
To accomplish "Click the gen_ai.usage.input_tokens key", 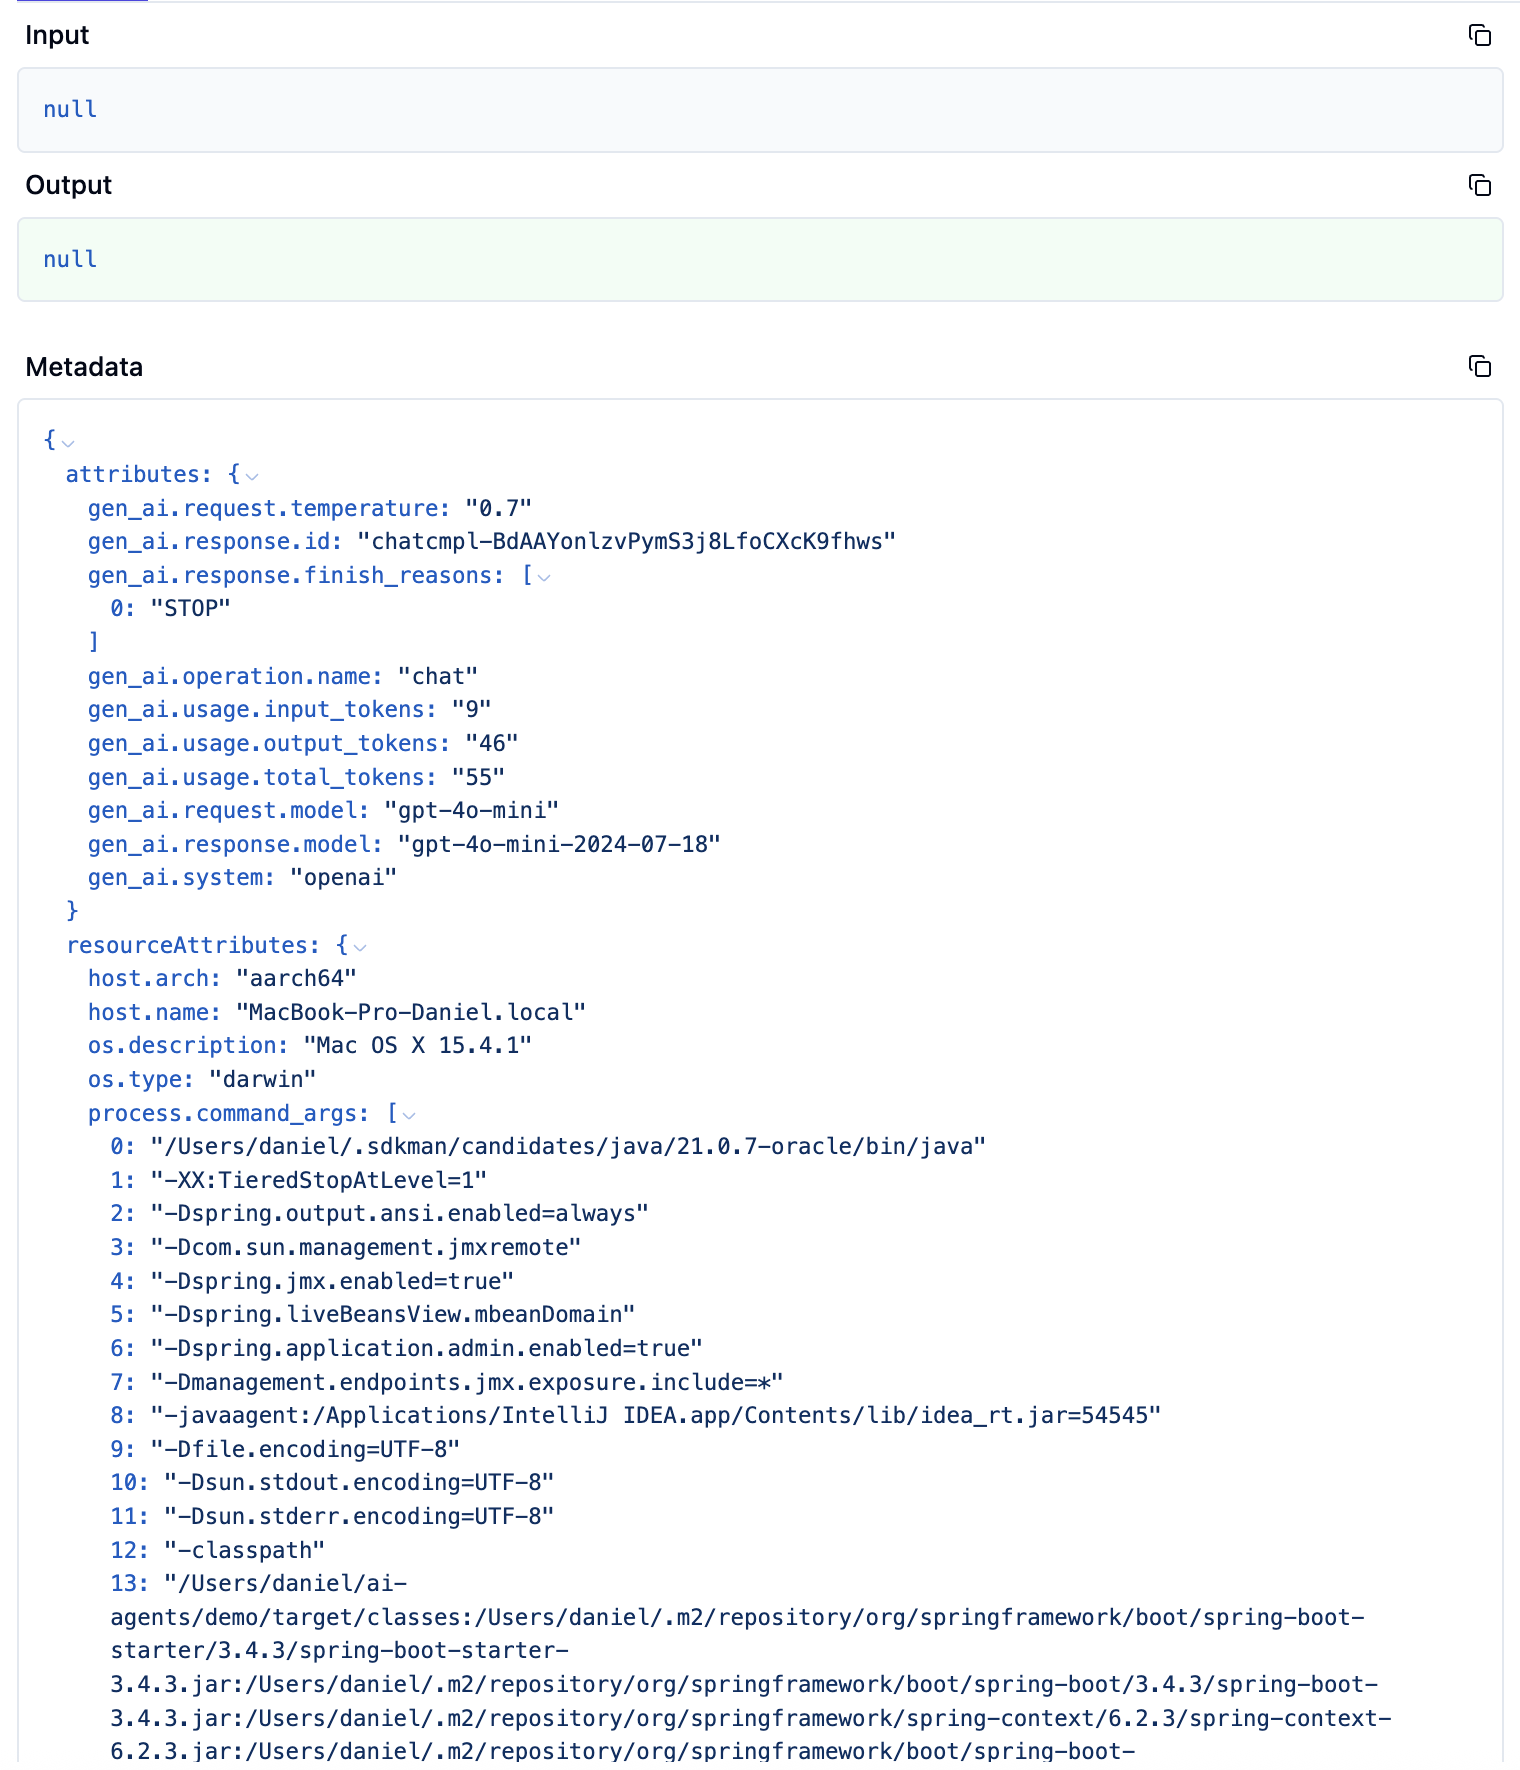I will pos(262,709).
